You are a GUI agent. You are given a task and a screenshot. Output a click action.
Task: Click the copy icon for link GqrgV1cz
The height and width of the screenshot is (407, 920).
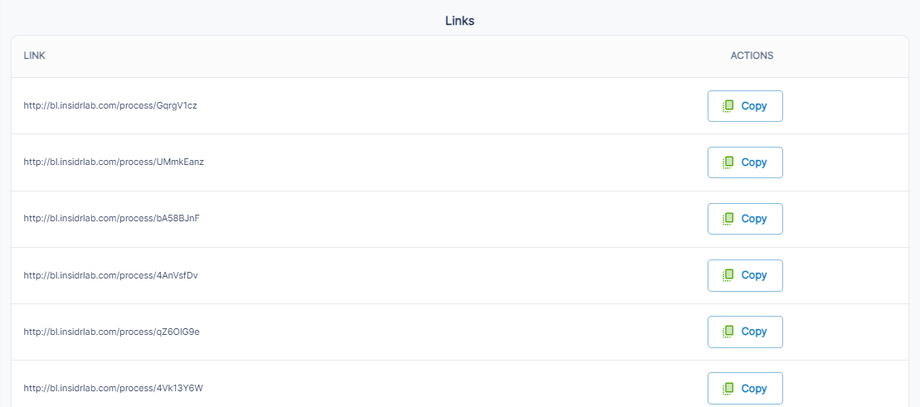(729, 106)
